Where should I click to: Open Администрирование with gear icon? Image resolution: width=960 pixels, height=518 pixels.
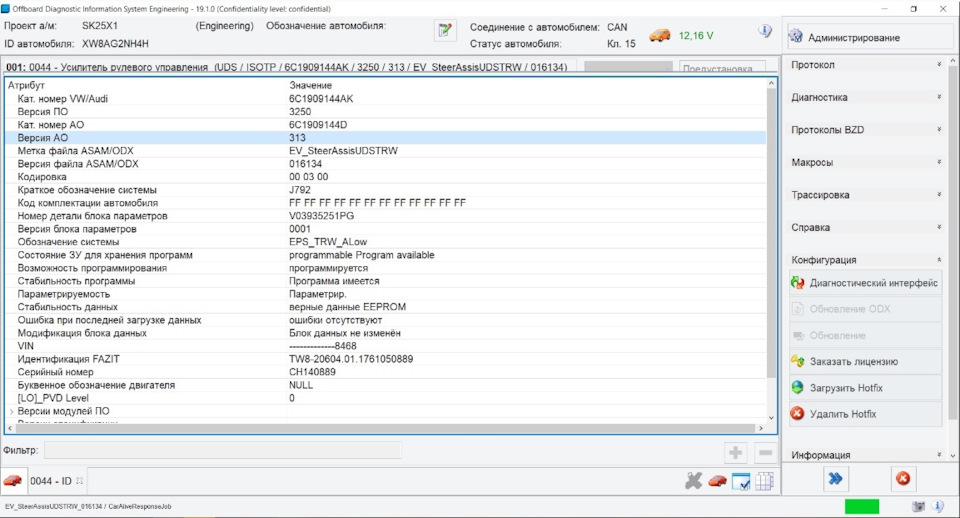870,37
